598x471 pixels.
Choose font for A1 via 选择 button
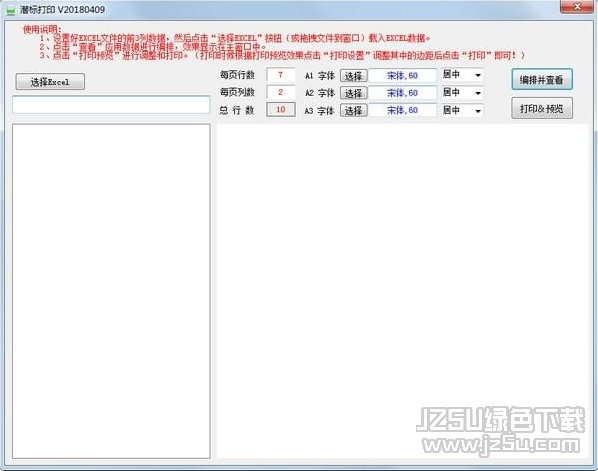tap(354, 76)
